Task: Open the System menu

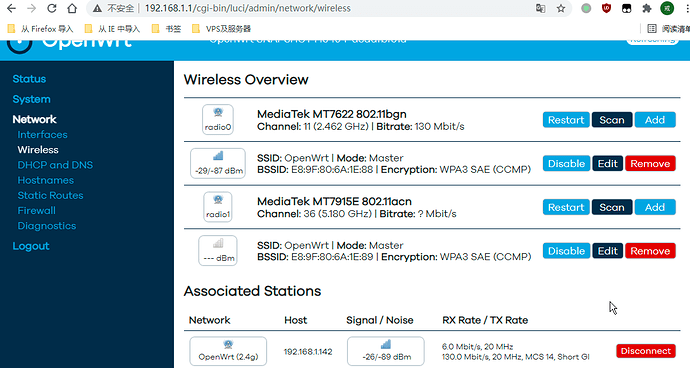Action: click(31, 99)
